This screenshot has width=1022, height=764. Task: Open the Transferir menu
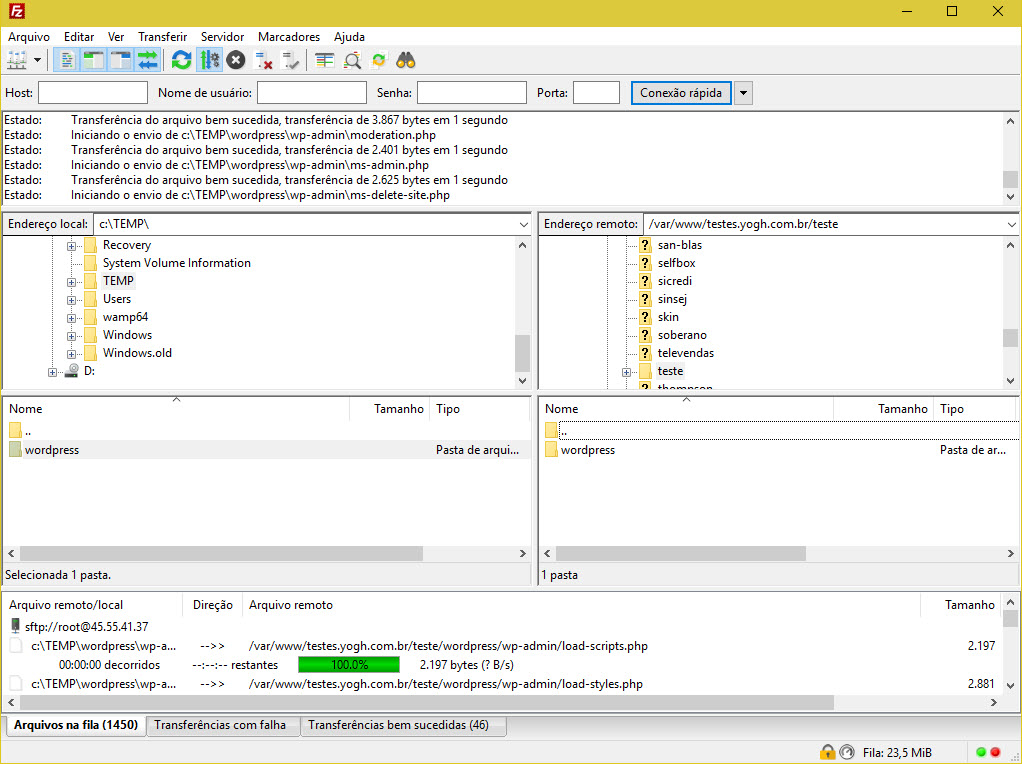click(x=162, y=37)
